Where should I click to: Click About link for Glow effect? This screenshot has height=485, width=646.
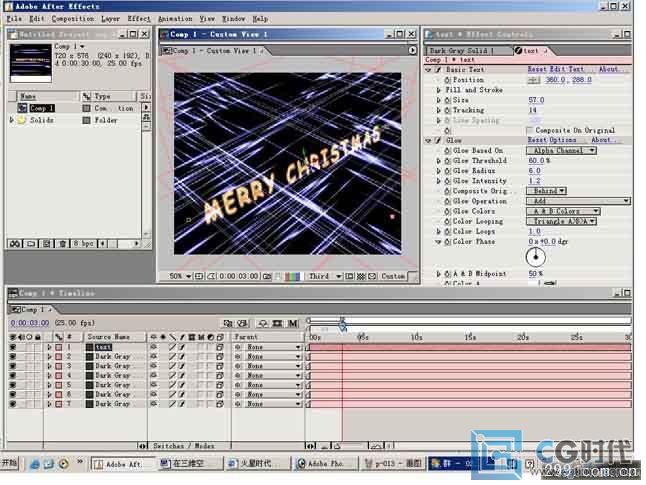pyautogui.click(x=602, y=140)
